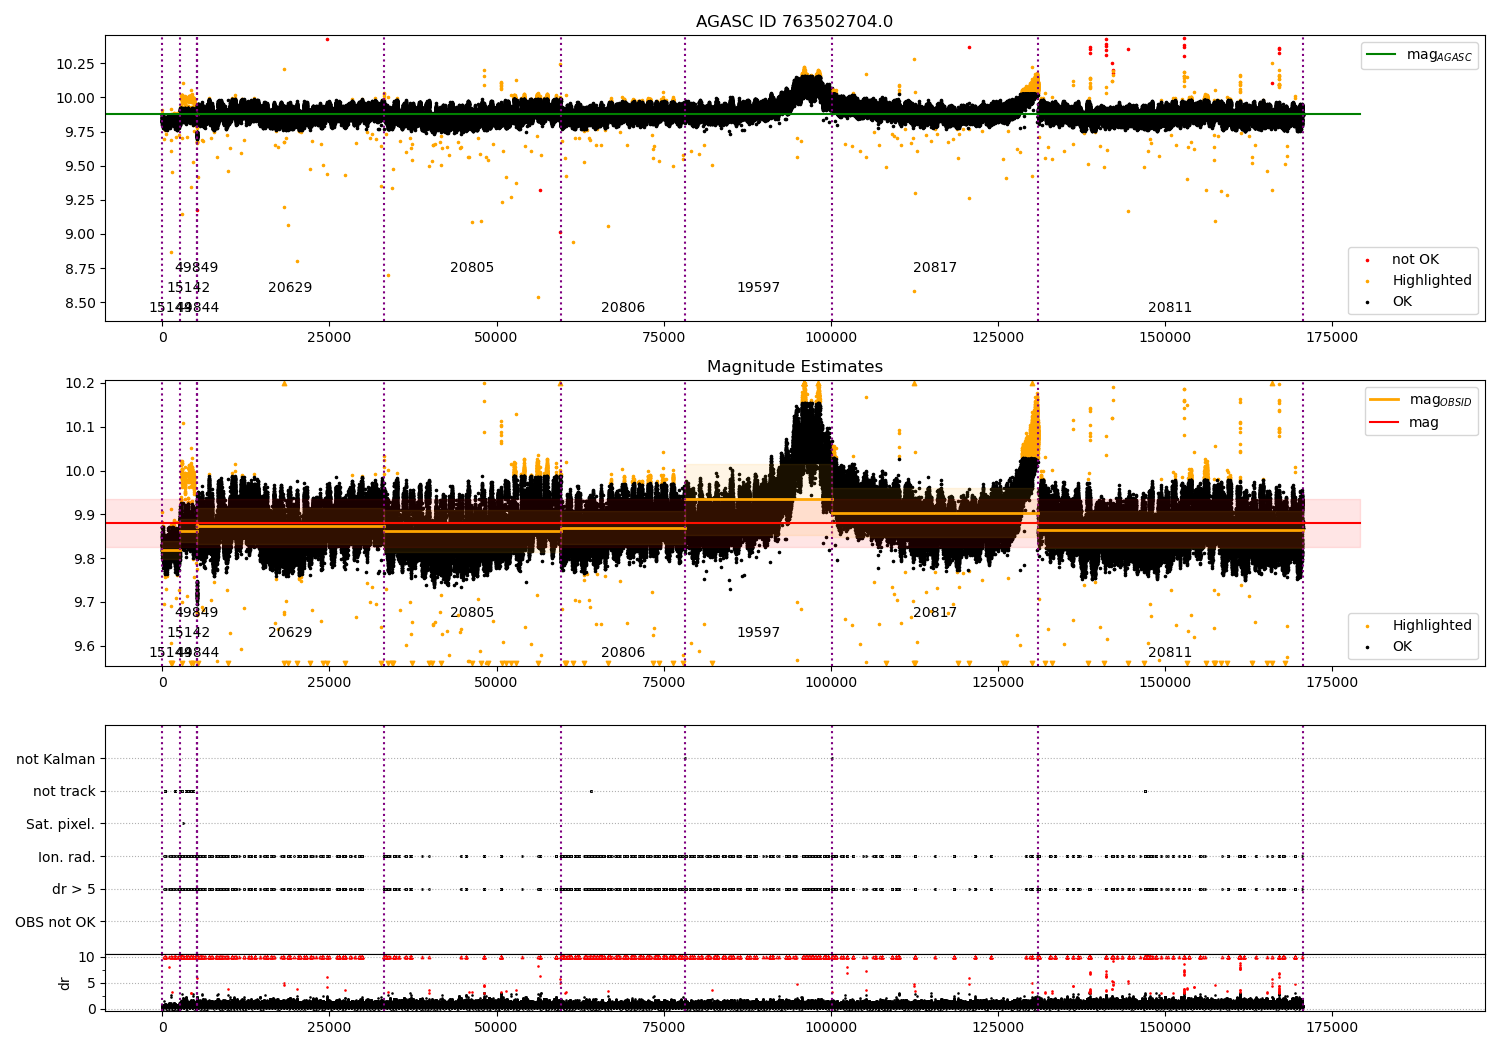The height and width of the screenshot is (1050, 1500).
Task: Select 'not OK' legend entry in top plot
Action: tap(1415, 260)
